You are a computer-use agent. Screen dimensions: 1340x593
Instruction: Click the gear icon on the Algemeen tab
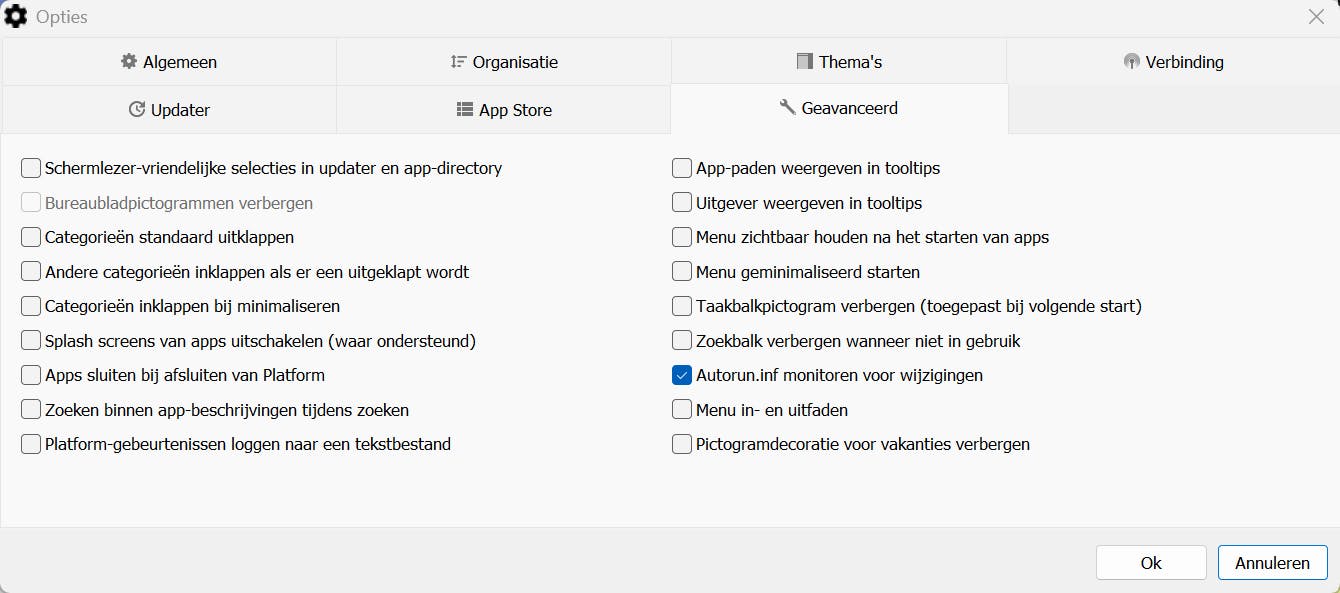[x=128, y=61]
